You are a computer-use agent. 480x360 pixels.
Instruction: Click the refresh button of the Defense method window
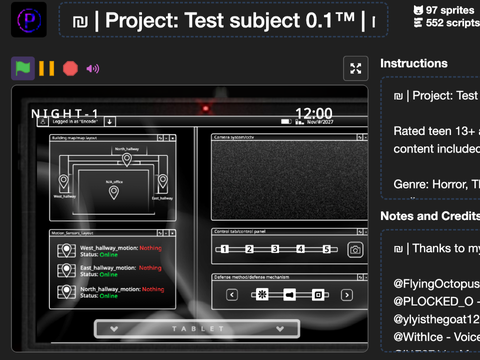tap(360, 277)
